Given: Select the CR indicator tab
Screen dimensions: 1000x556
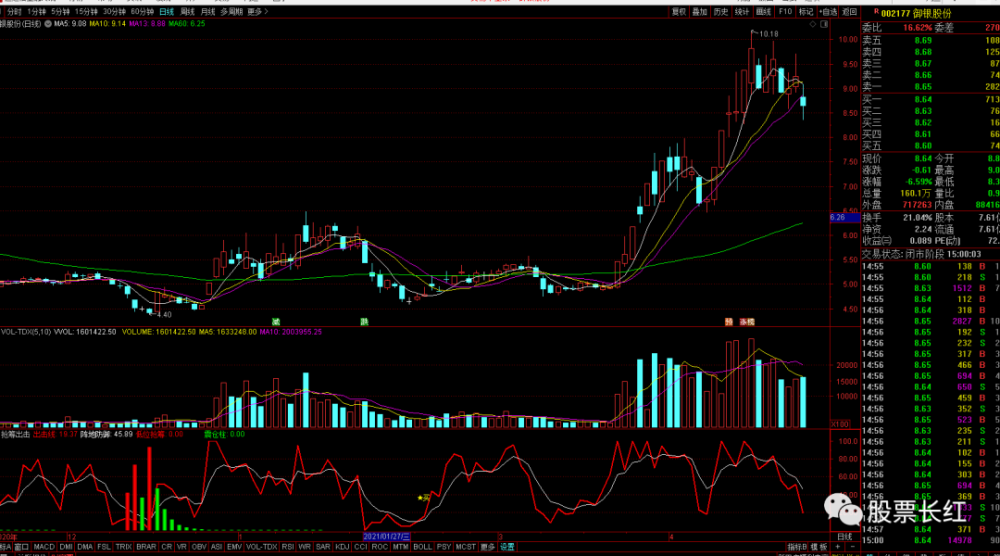Looking at the screenshot, I should pos(166,547).
